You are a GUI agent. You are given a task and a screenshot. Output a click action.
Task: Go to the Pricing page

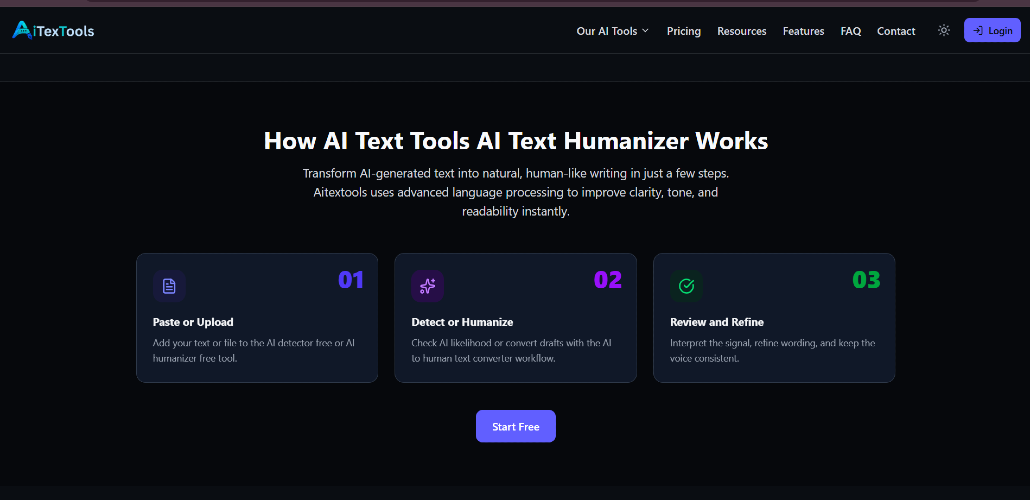(684, 31)
